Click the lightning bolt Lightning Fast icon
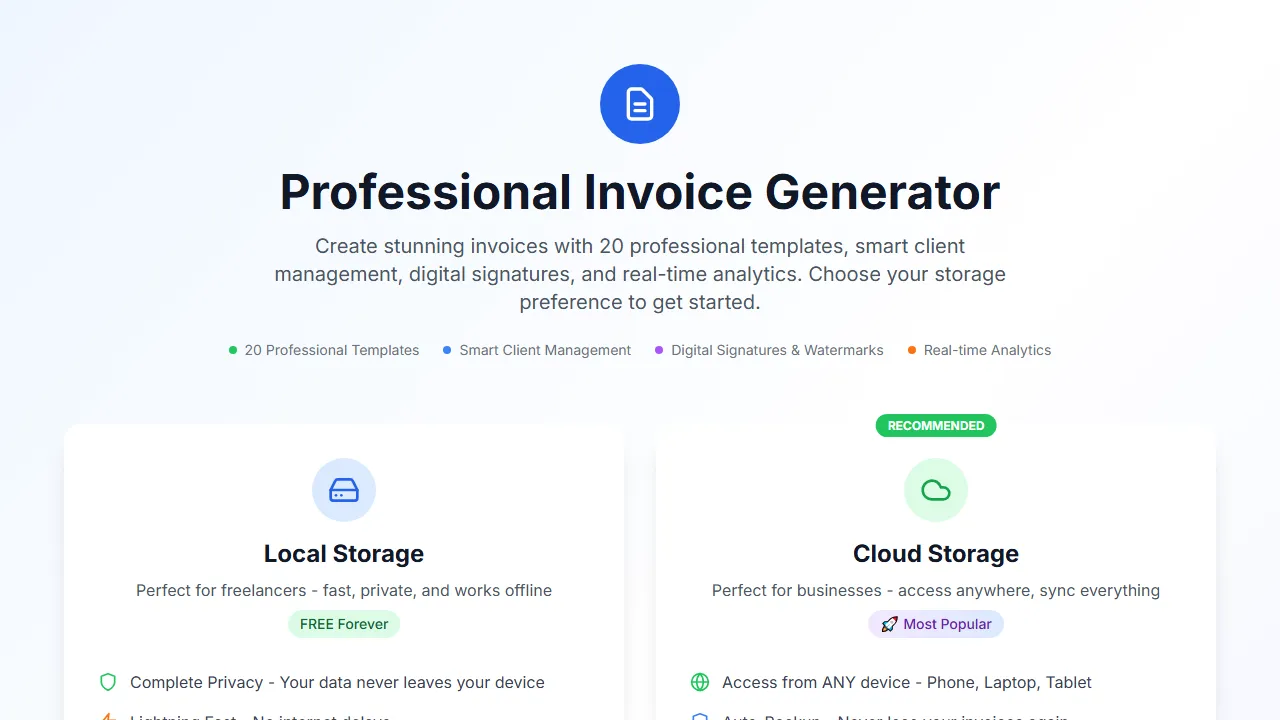This screenshot has height=720, width=1280. pos(108,716)
